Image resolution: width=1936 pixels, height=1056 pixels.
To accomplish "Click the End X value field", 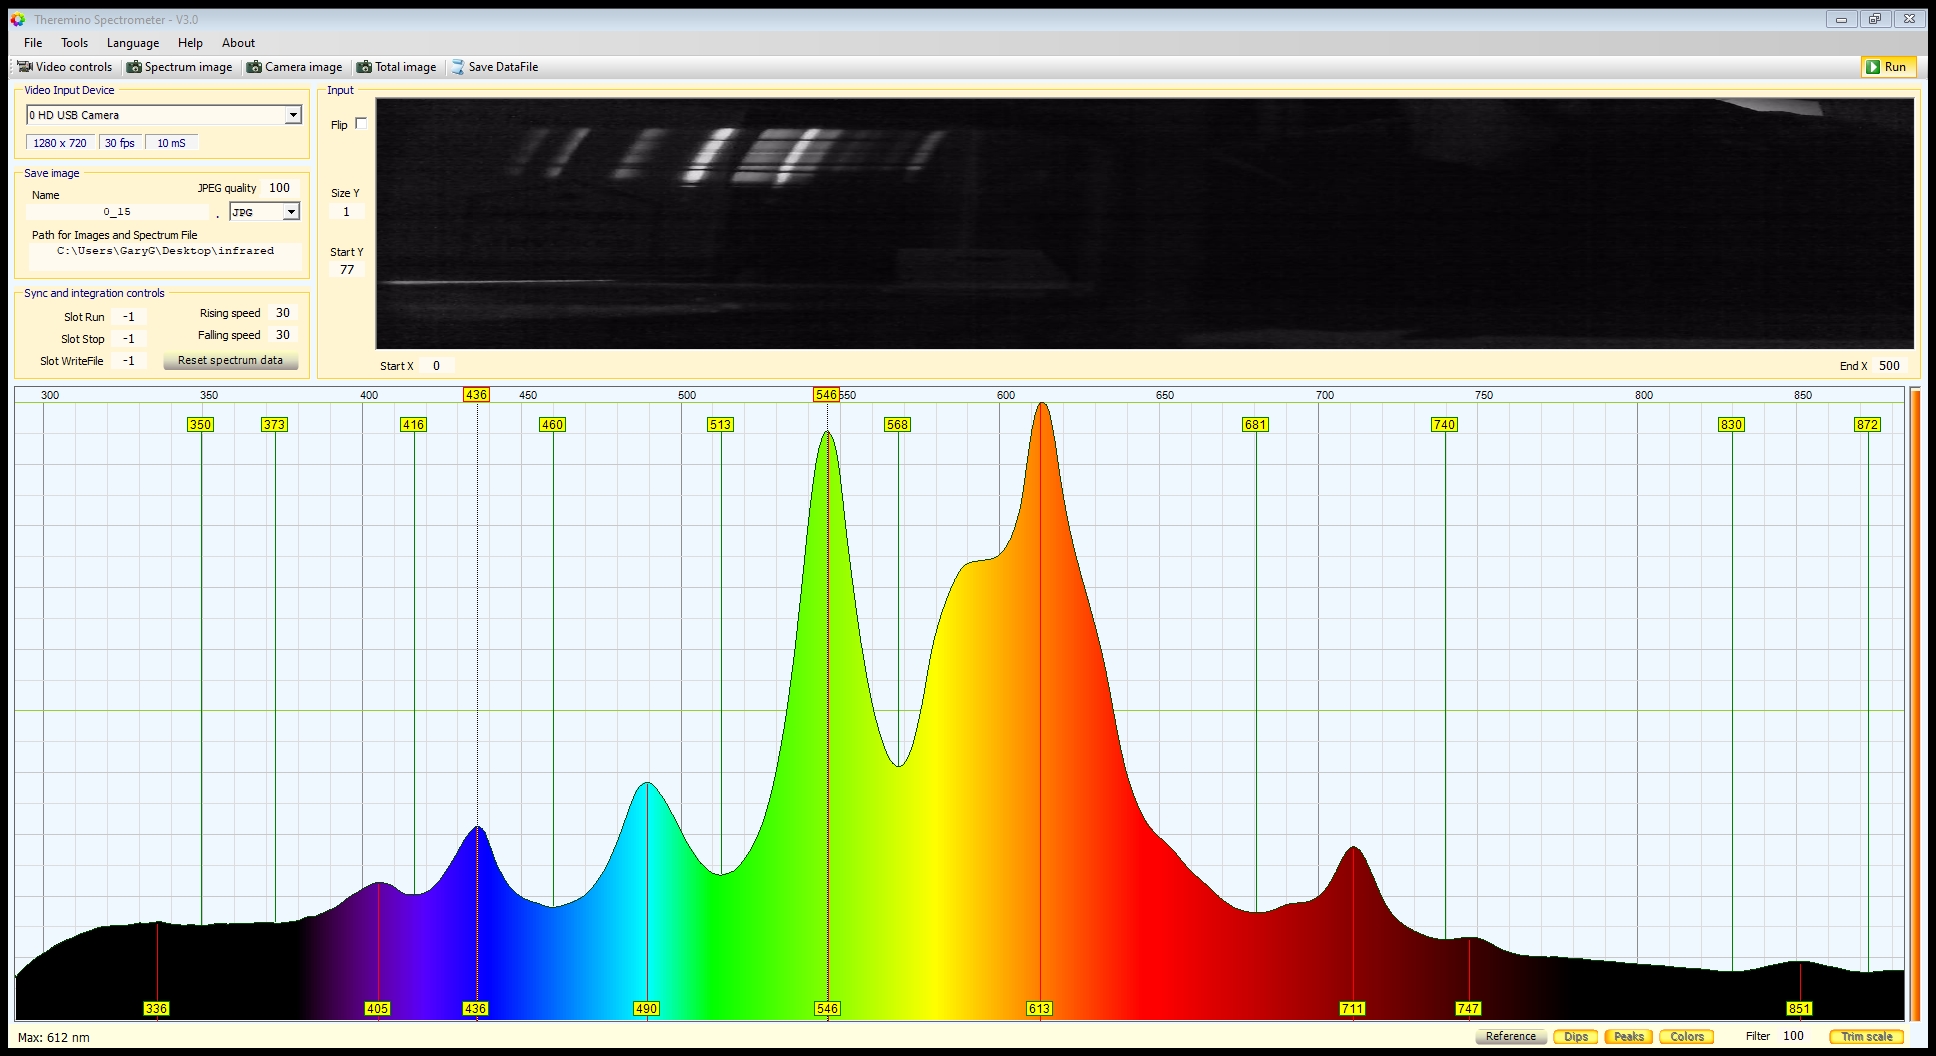I will click(x=1888, y=366).
